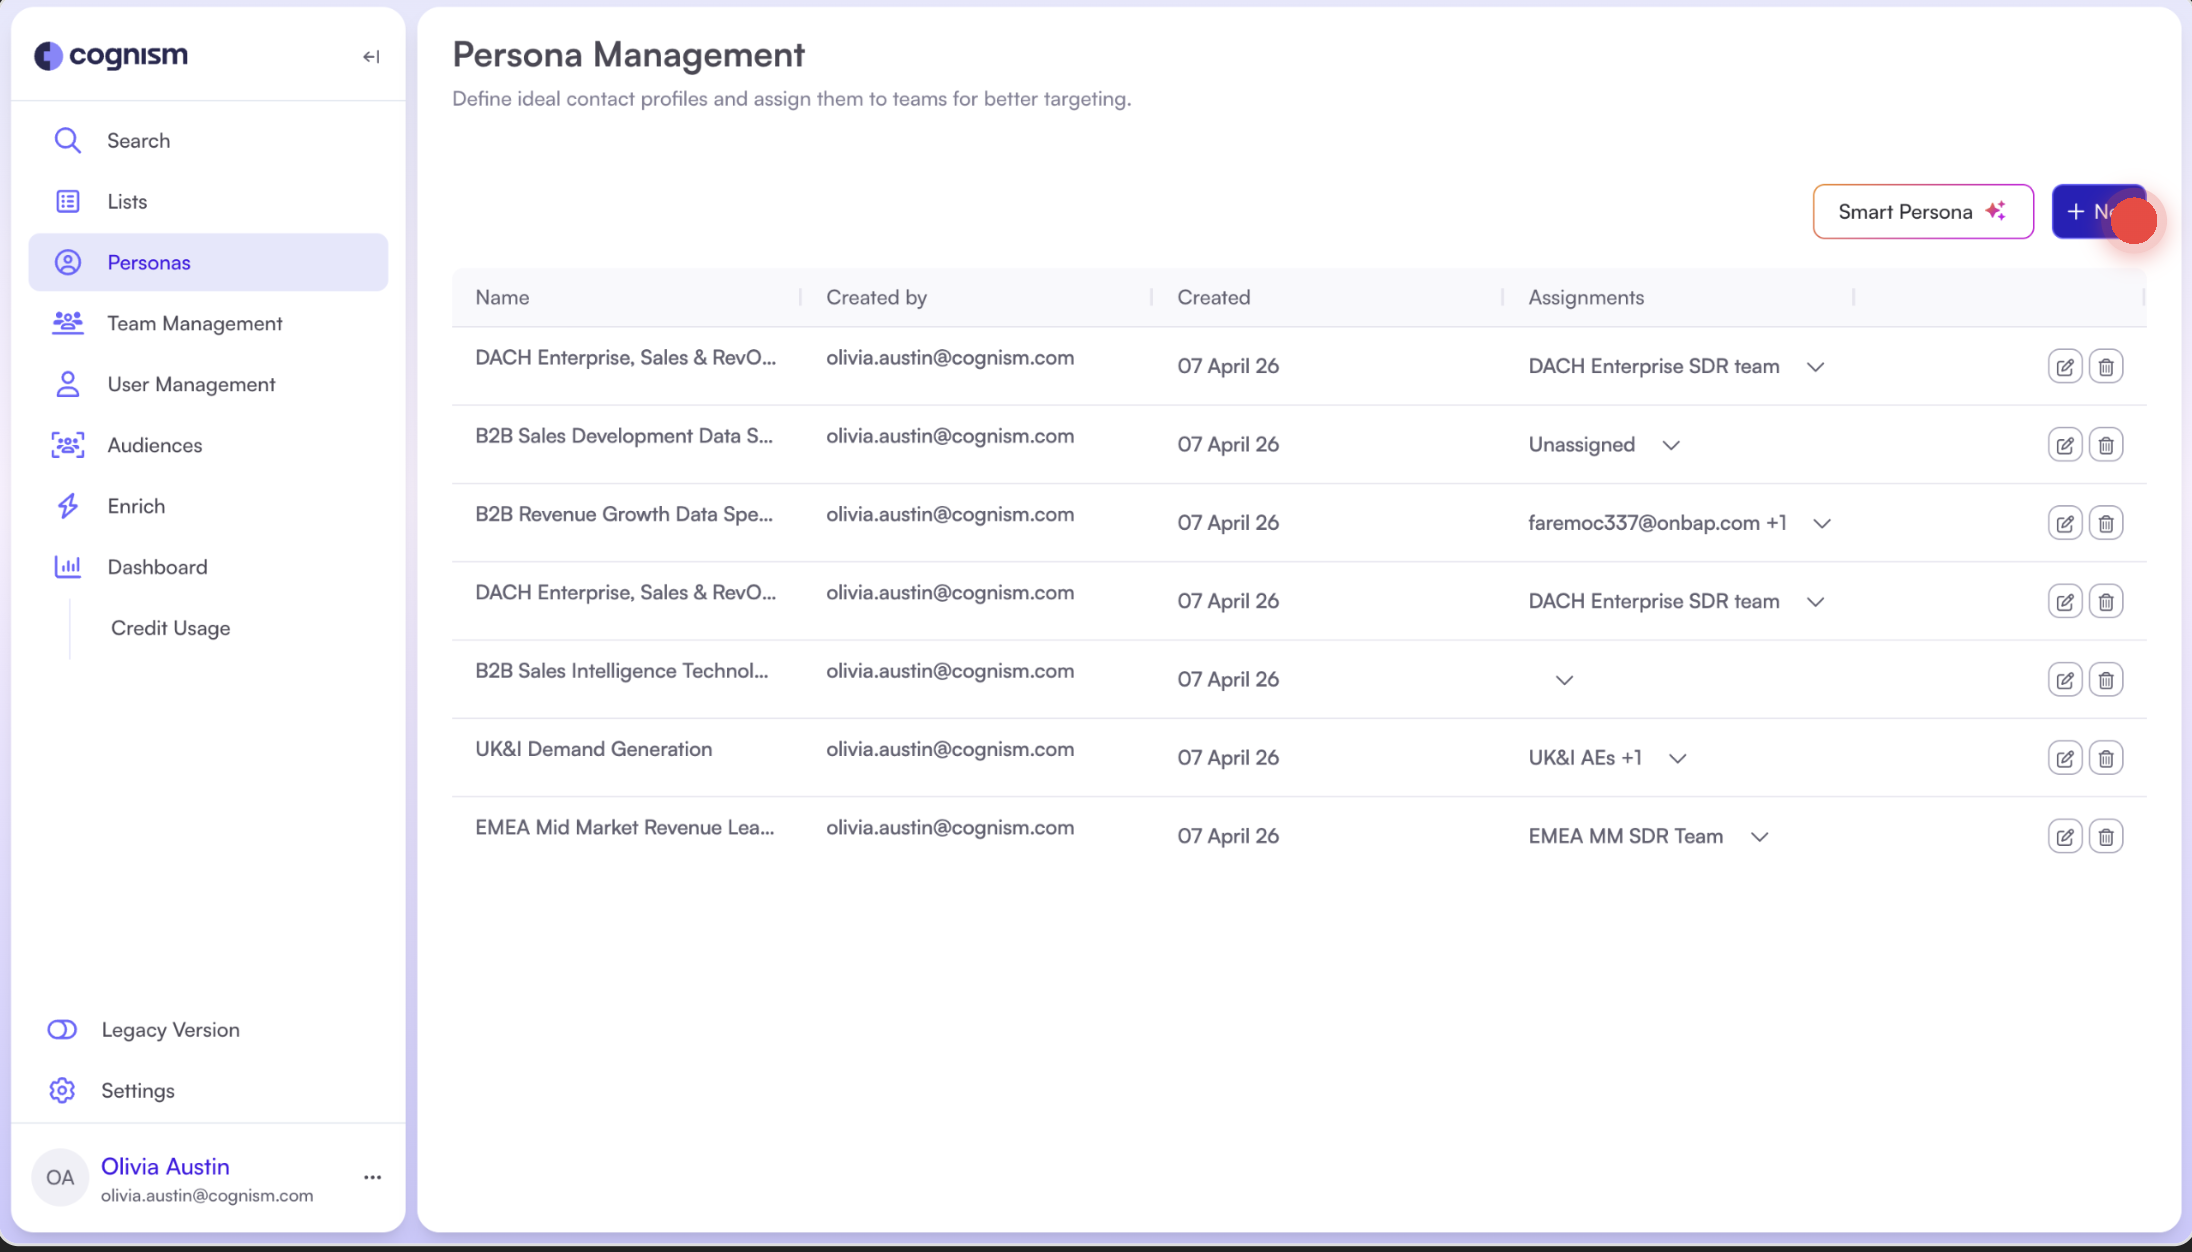Open Credit Usage under Dashboard

(170, 628)
